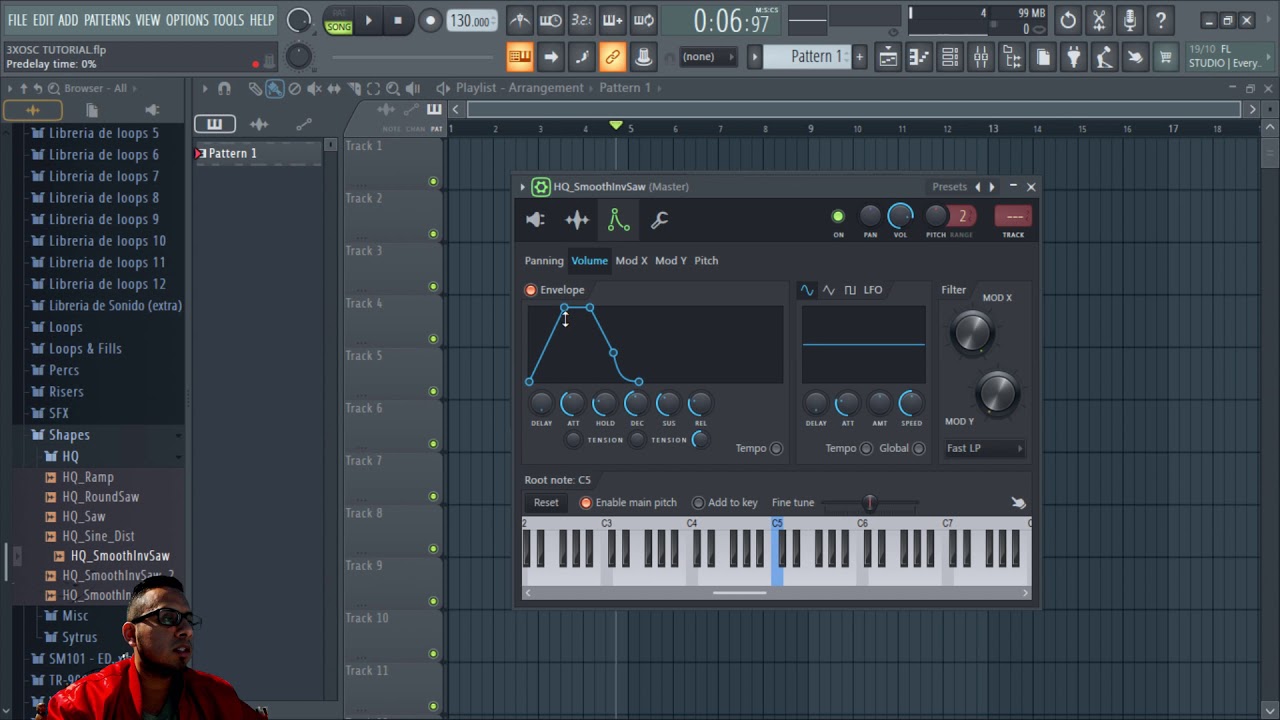Viewport: 1280px width, 720px height.
Task: Click the one-click audio recording microphone icon
Action: pyautogui.click(x=1130, y=20)
